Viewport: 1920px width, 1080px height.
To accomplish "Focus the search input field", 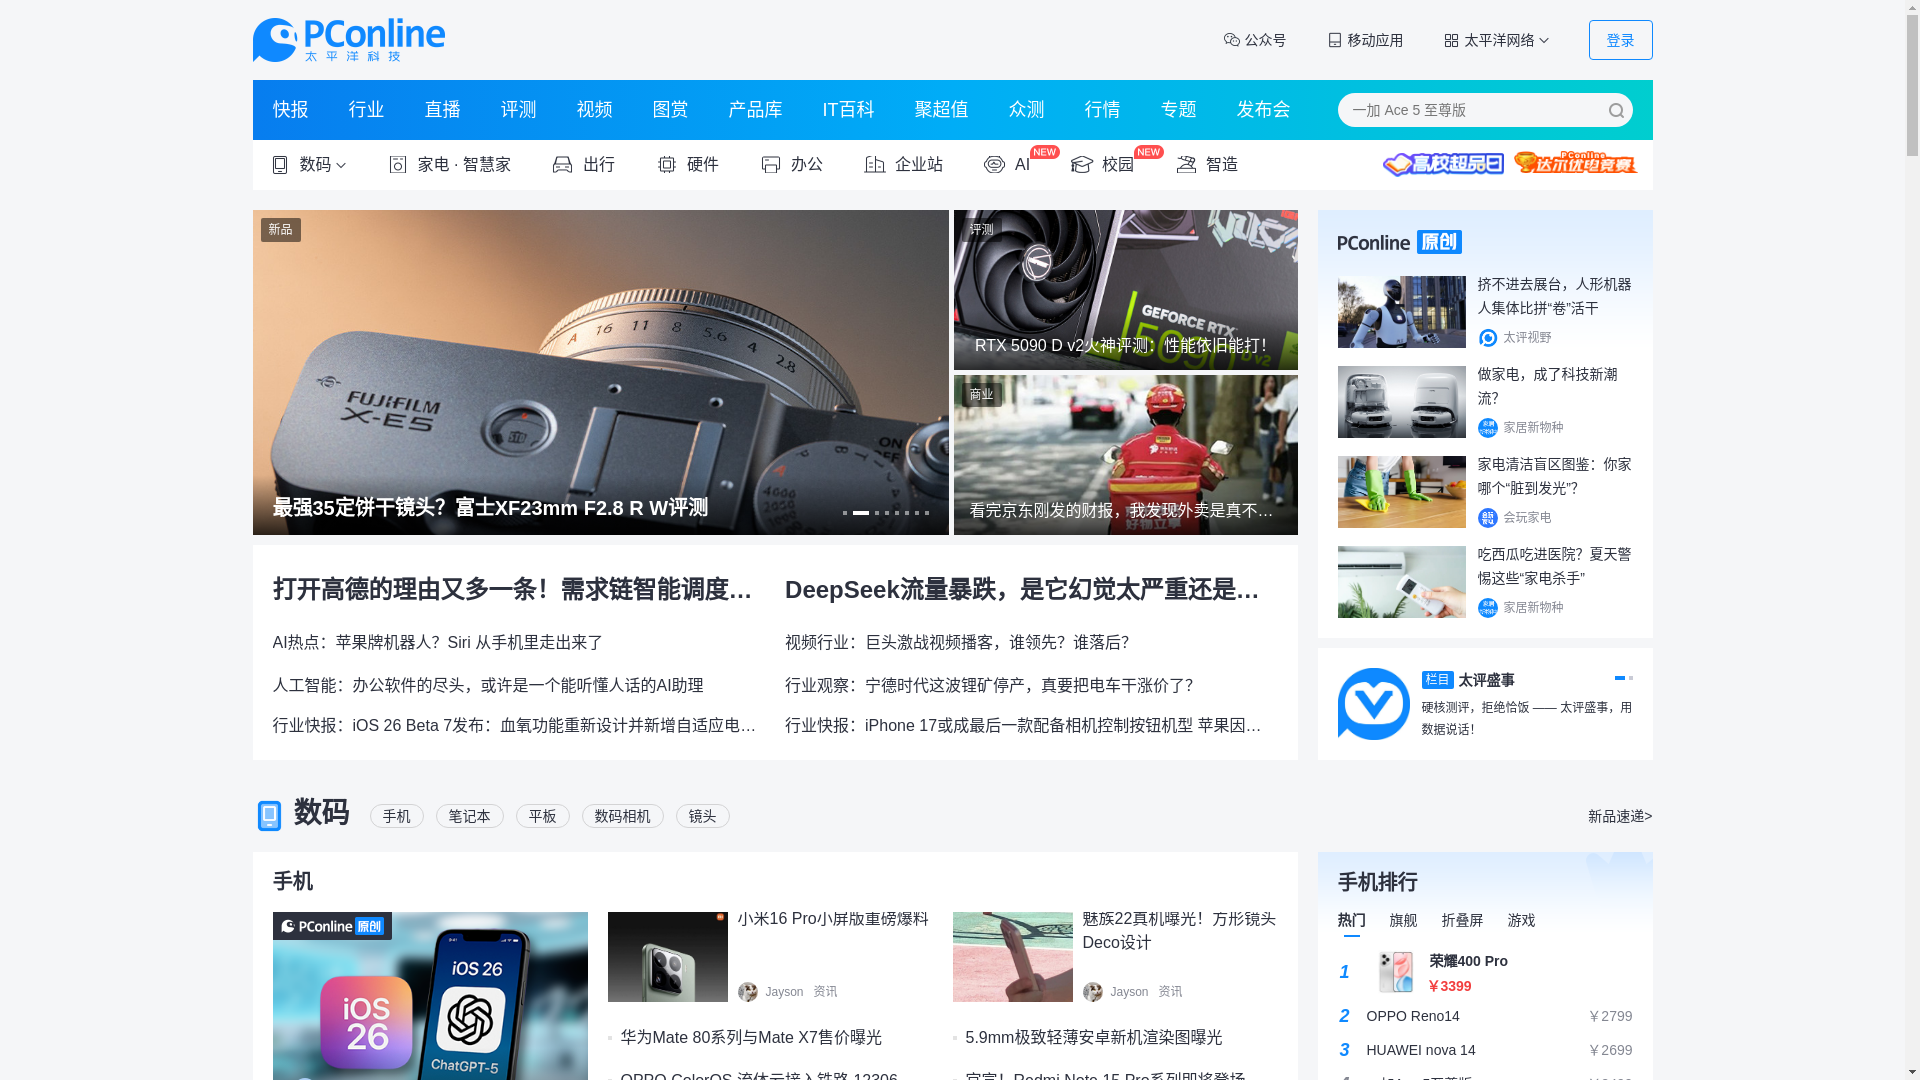I will tap(1470, 110).
